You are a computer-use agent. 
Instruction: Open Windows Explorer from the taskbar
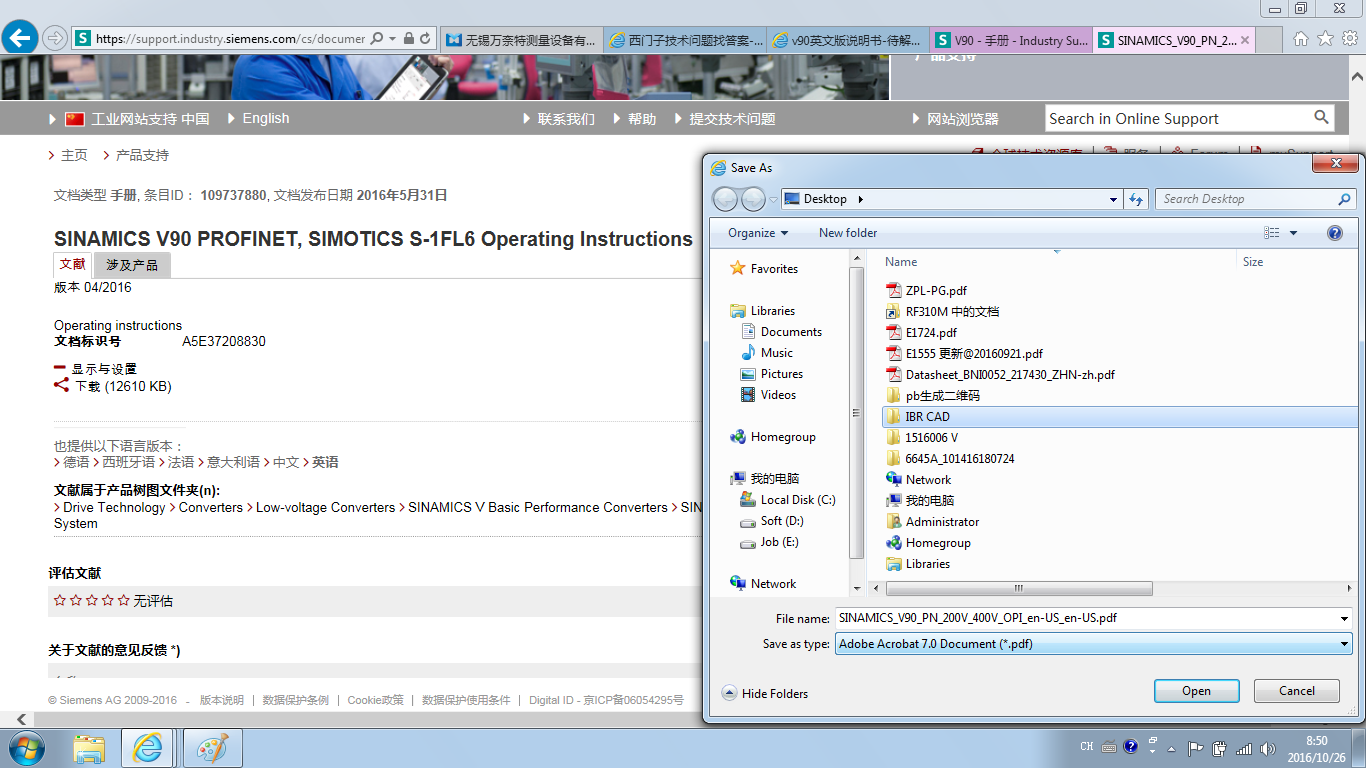89,748
